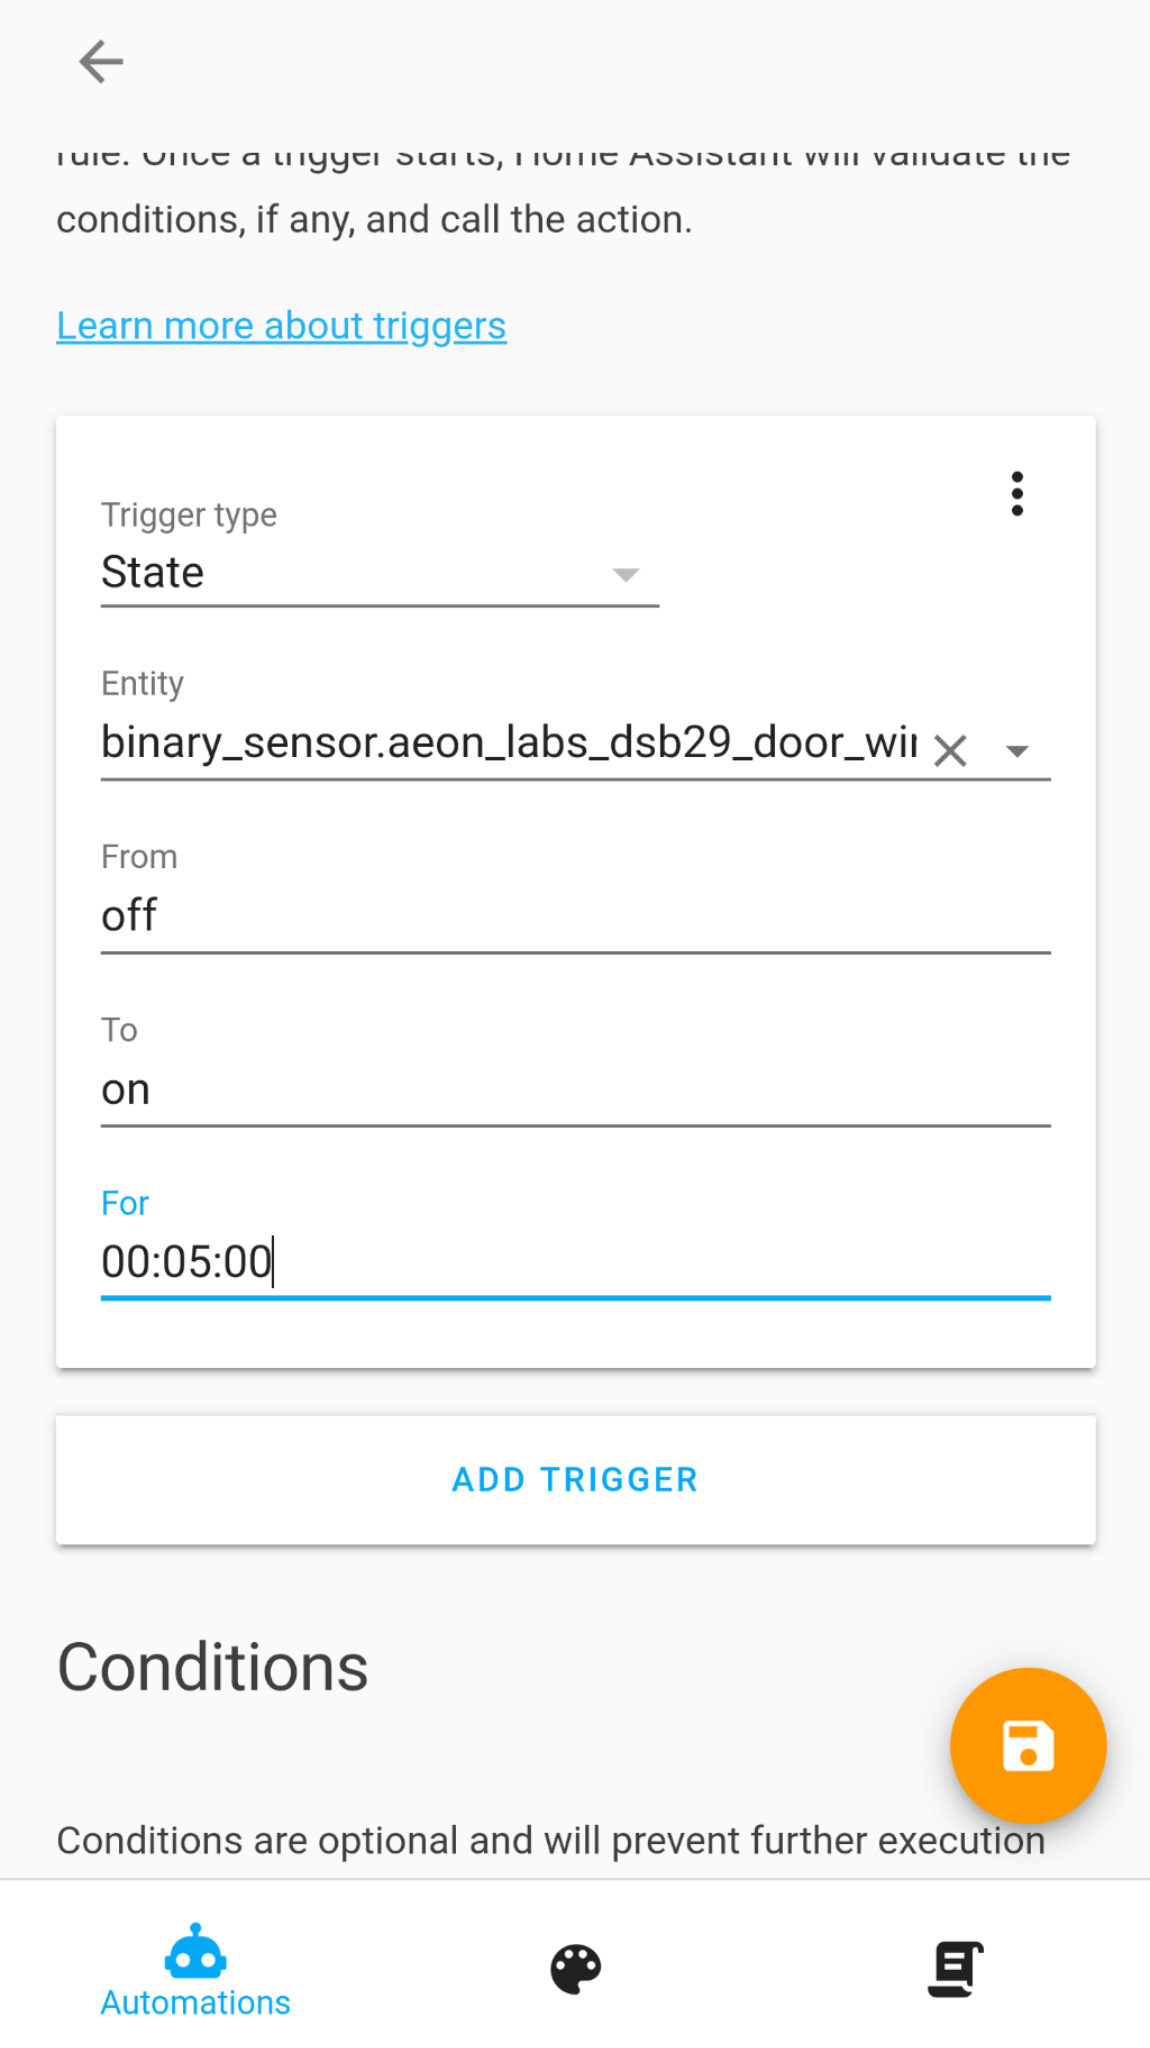This screenshot has height=2048, width=1150.
Task: Save the automation with the orange button
Action: point(1027,1745)
